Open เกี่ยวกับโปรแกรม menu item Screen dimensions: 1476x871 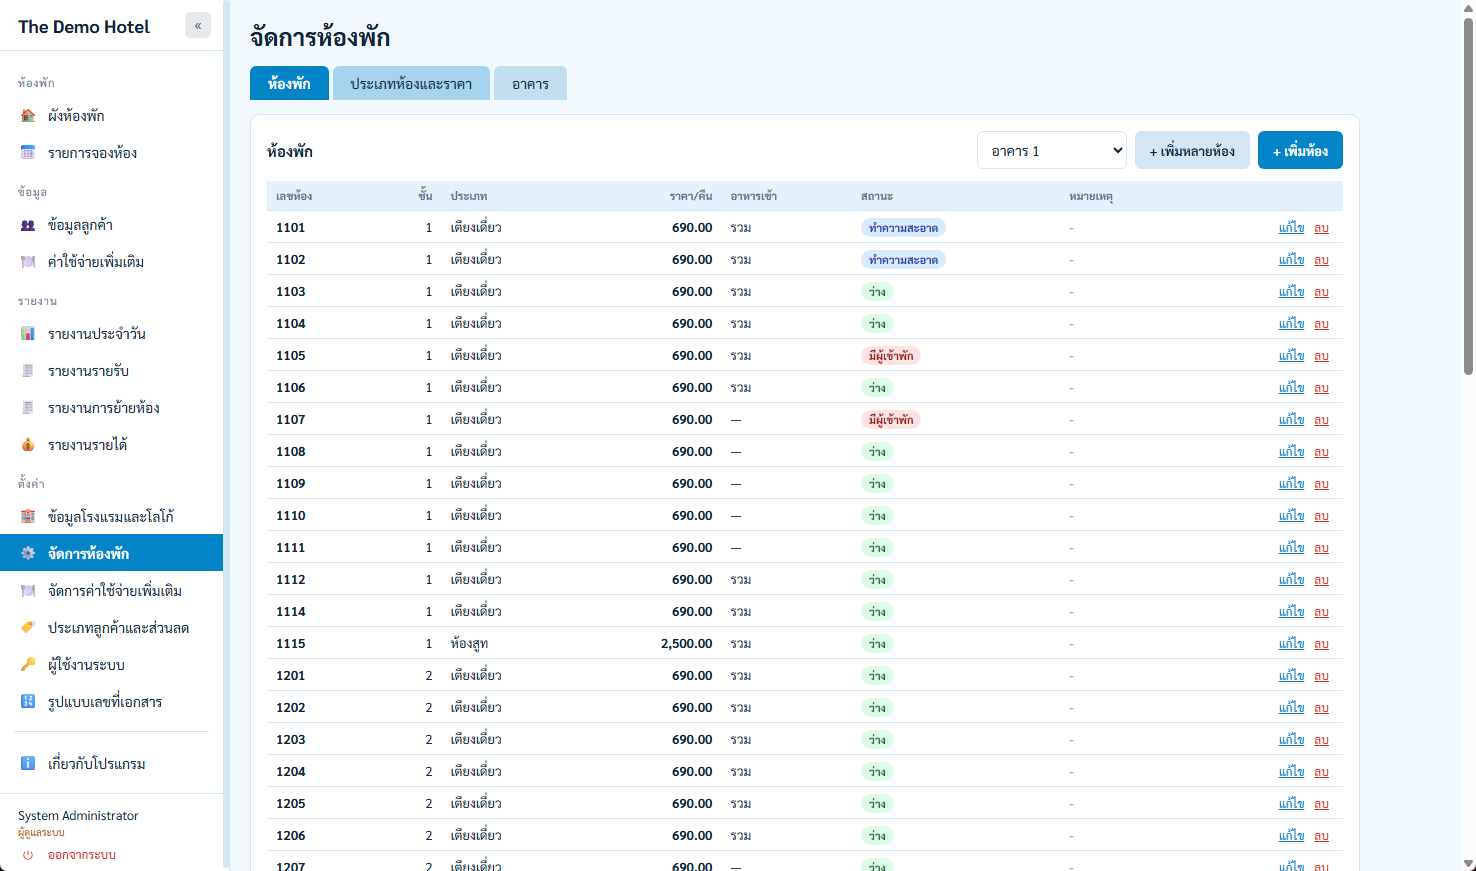112,764
